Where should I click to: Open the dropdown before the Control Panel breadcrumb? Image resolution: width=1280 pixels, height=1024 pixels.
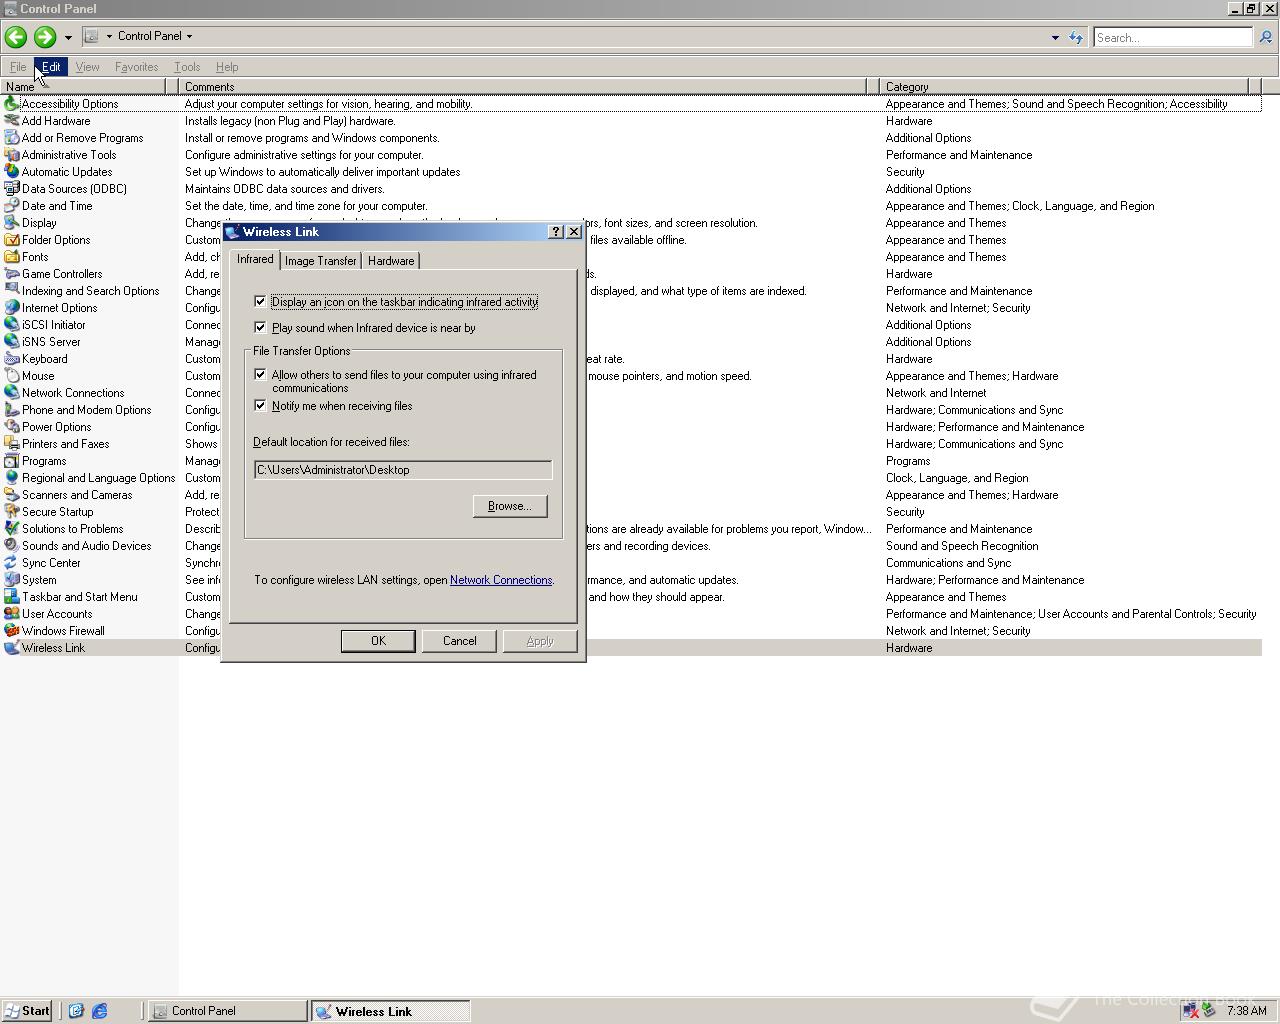click(109, 36)
